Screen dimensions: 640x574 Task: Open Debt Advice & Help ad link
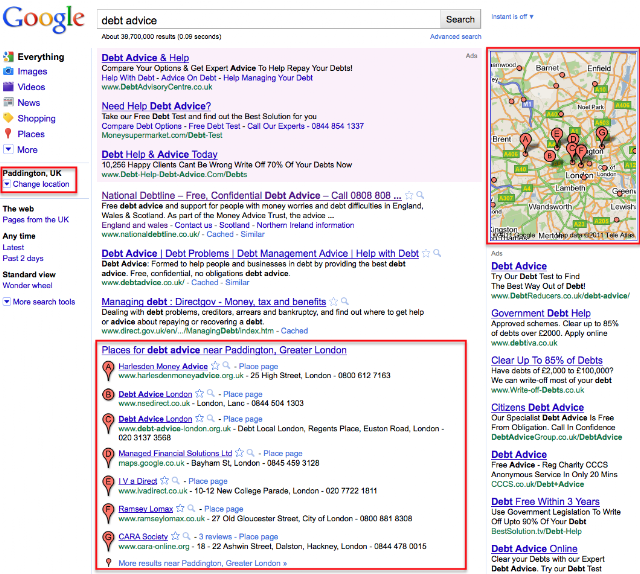(145, 58)
